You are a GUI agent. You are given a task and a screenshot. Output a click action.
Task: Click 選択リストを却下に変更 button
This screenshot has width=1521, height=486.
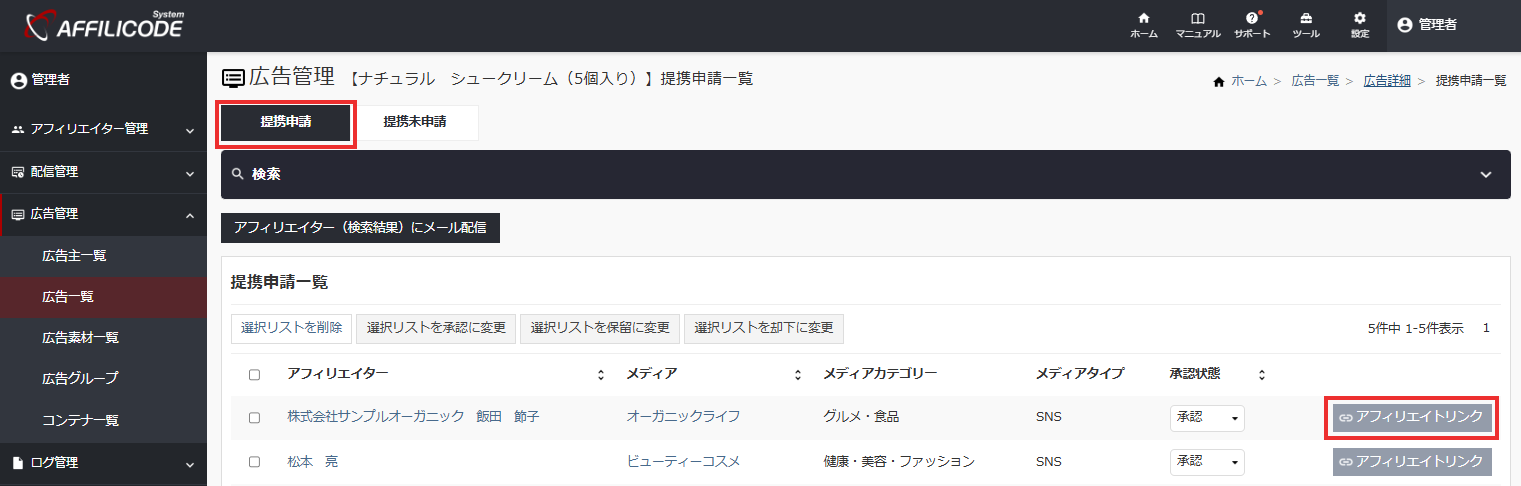764,328
